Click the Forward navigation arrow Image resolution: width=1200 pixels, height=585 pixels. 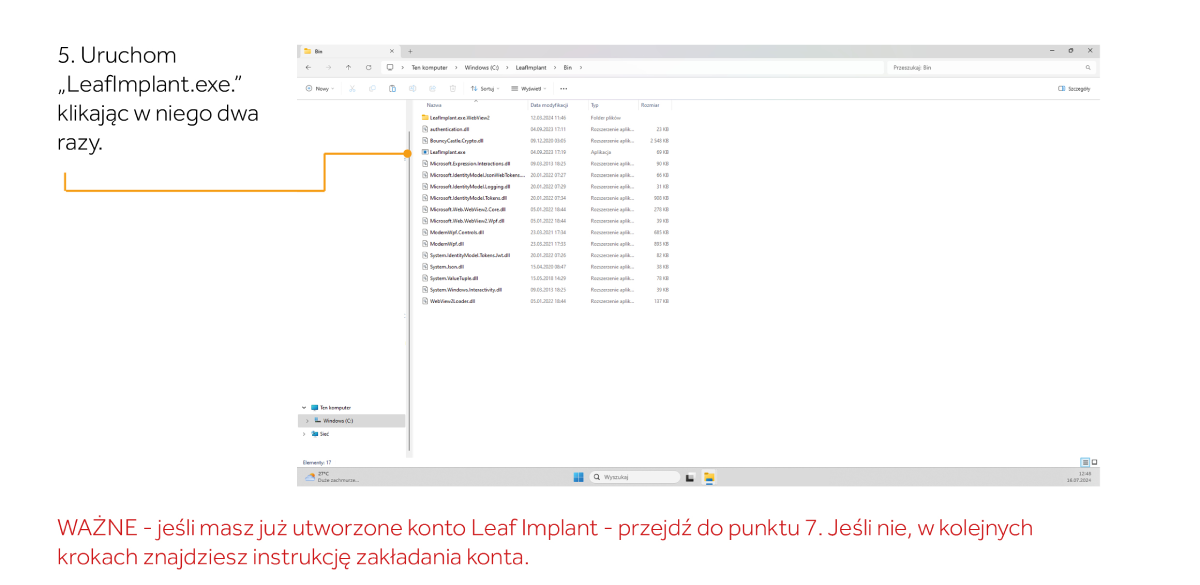tap(328, 68)
